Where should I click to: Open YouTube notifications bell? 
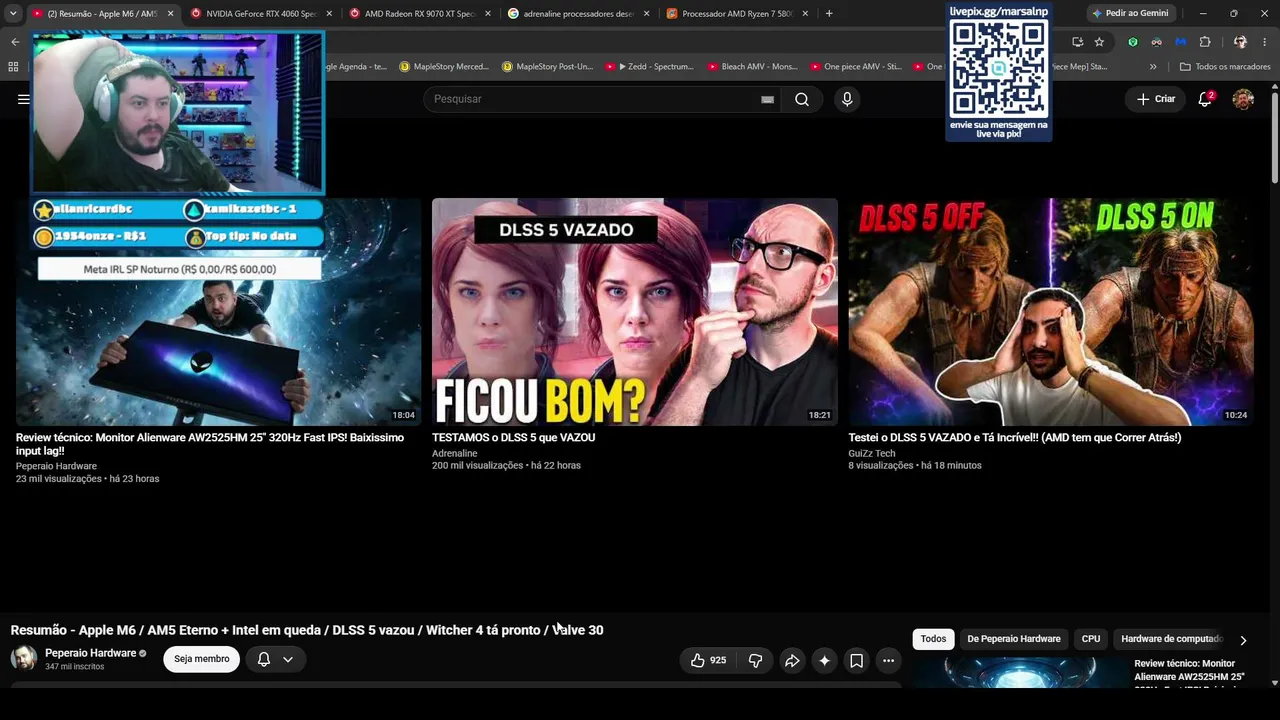(x=1205, y=99)
